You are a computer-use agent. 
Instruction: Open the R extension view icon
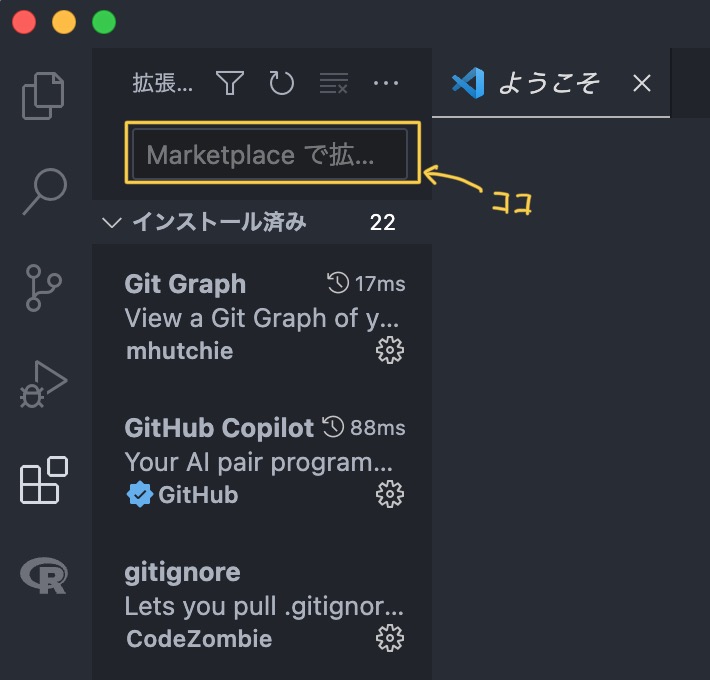pyautogui.click(x=44, y=575)
